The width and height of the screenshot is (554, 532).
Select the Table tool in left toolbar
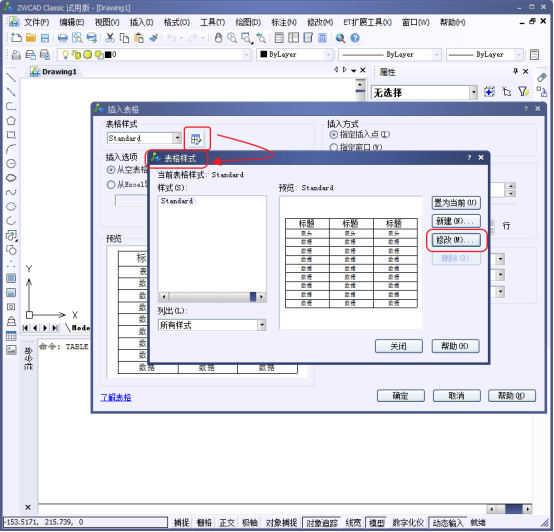(11, 336)
